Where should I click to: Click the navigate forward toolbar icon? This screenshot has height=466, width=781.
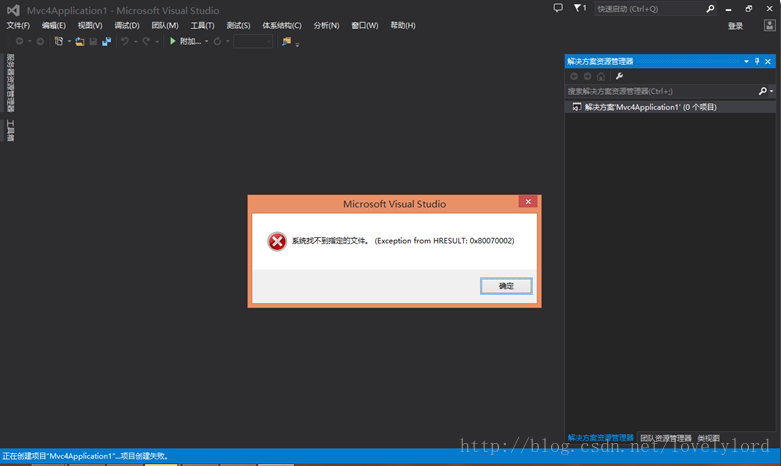(40, 41)
